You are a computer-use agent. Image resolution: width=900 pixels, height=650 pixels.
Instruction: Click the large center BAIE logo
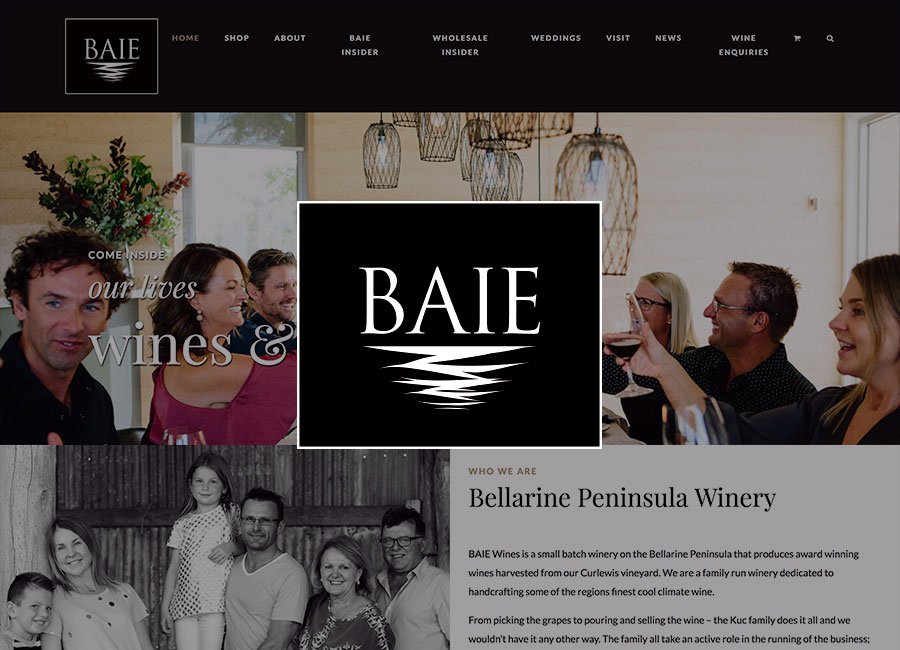pyautogui.click(x=449, y=325)
